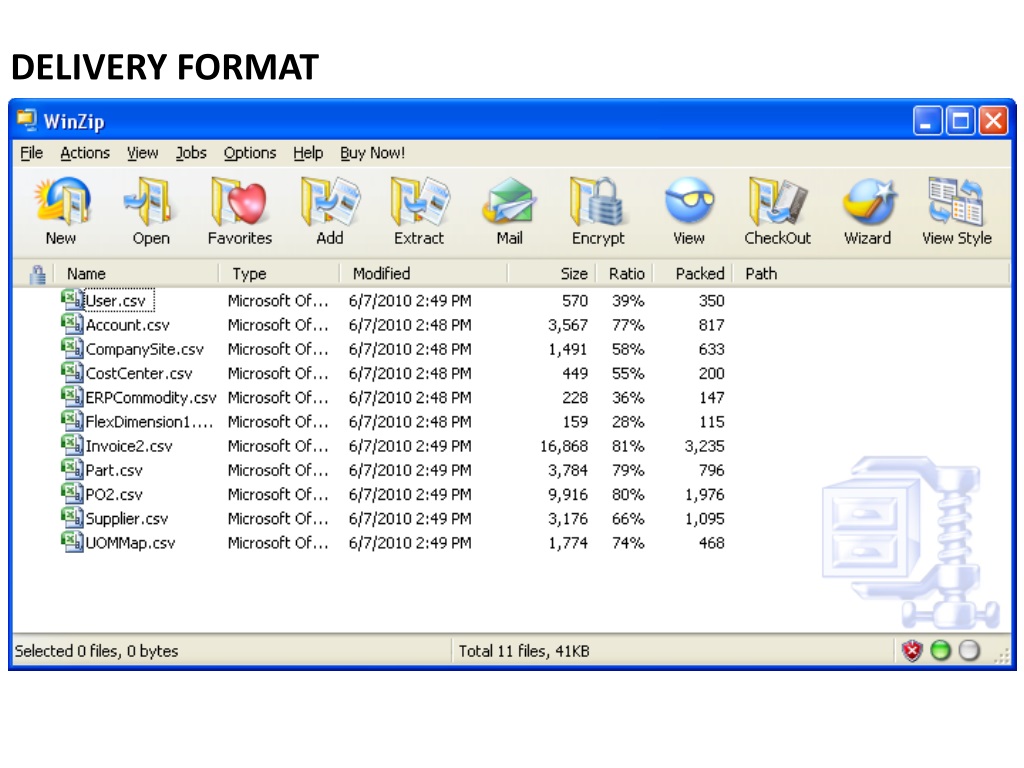Screen dimensions: 1024x768
Task: Open the Options menu
Action: click(250, 153)
